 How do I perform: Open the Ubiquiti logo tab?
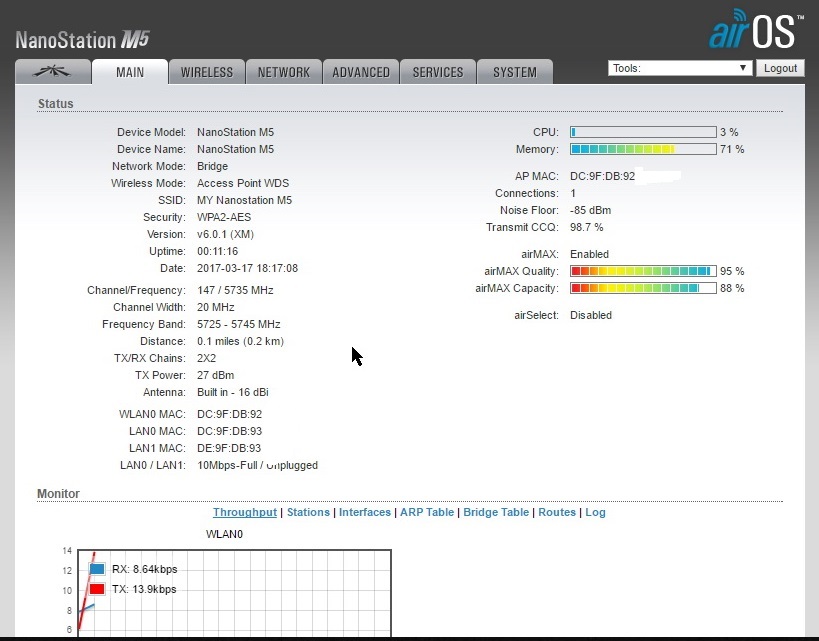(x=53, y=72)
